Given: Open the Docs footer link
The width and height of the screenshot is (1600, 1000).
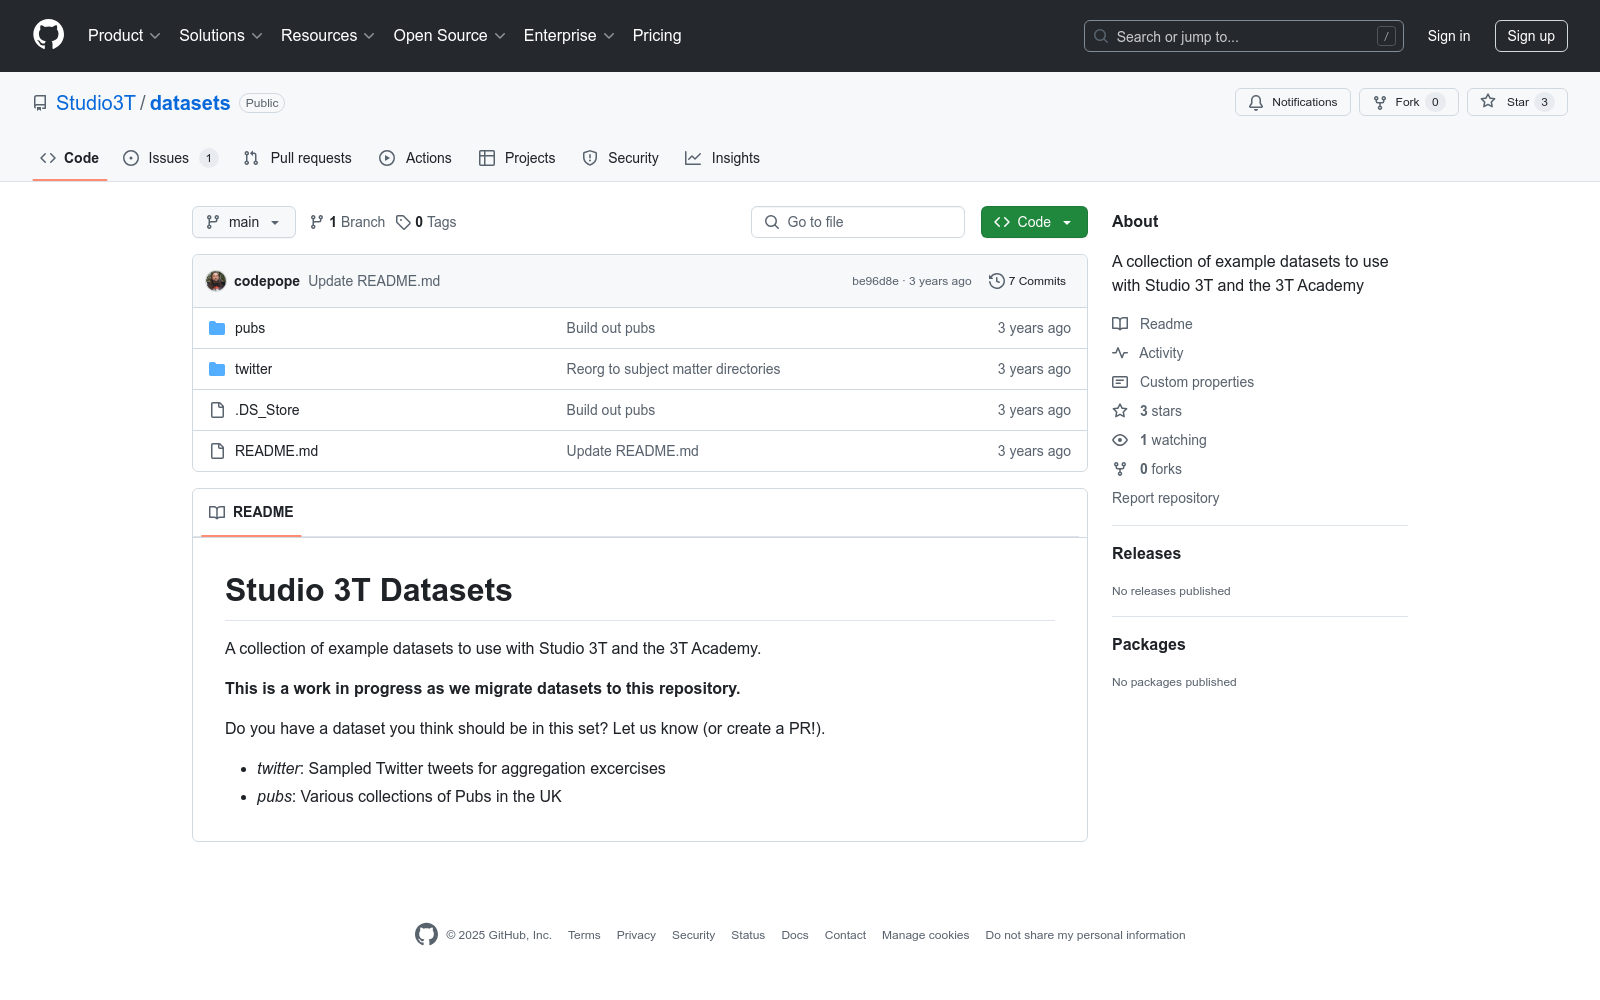Looking at the screenshot, I should [795, 935].
